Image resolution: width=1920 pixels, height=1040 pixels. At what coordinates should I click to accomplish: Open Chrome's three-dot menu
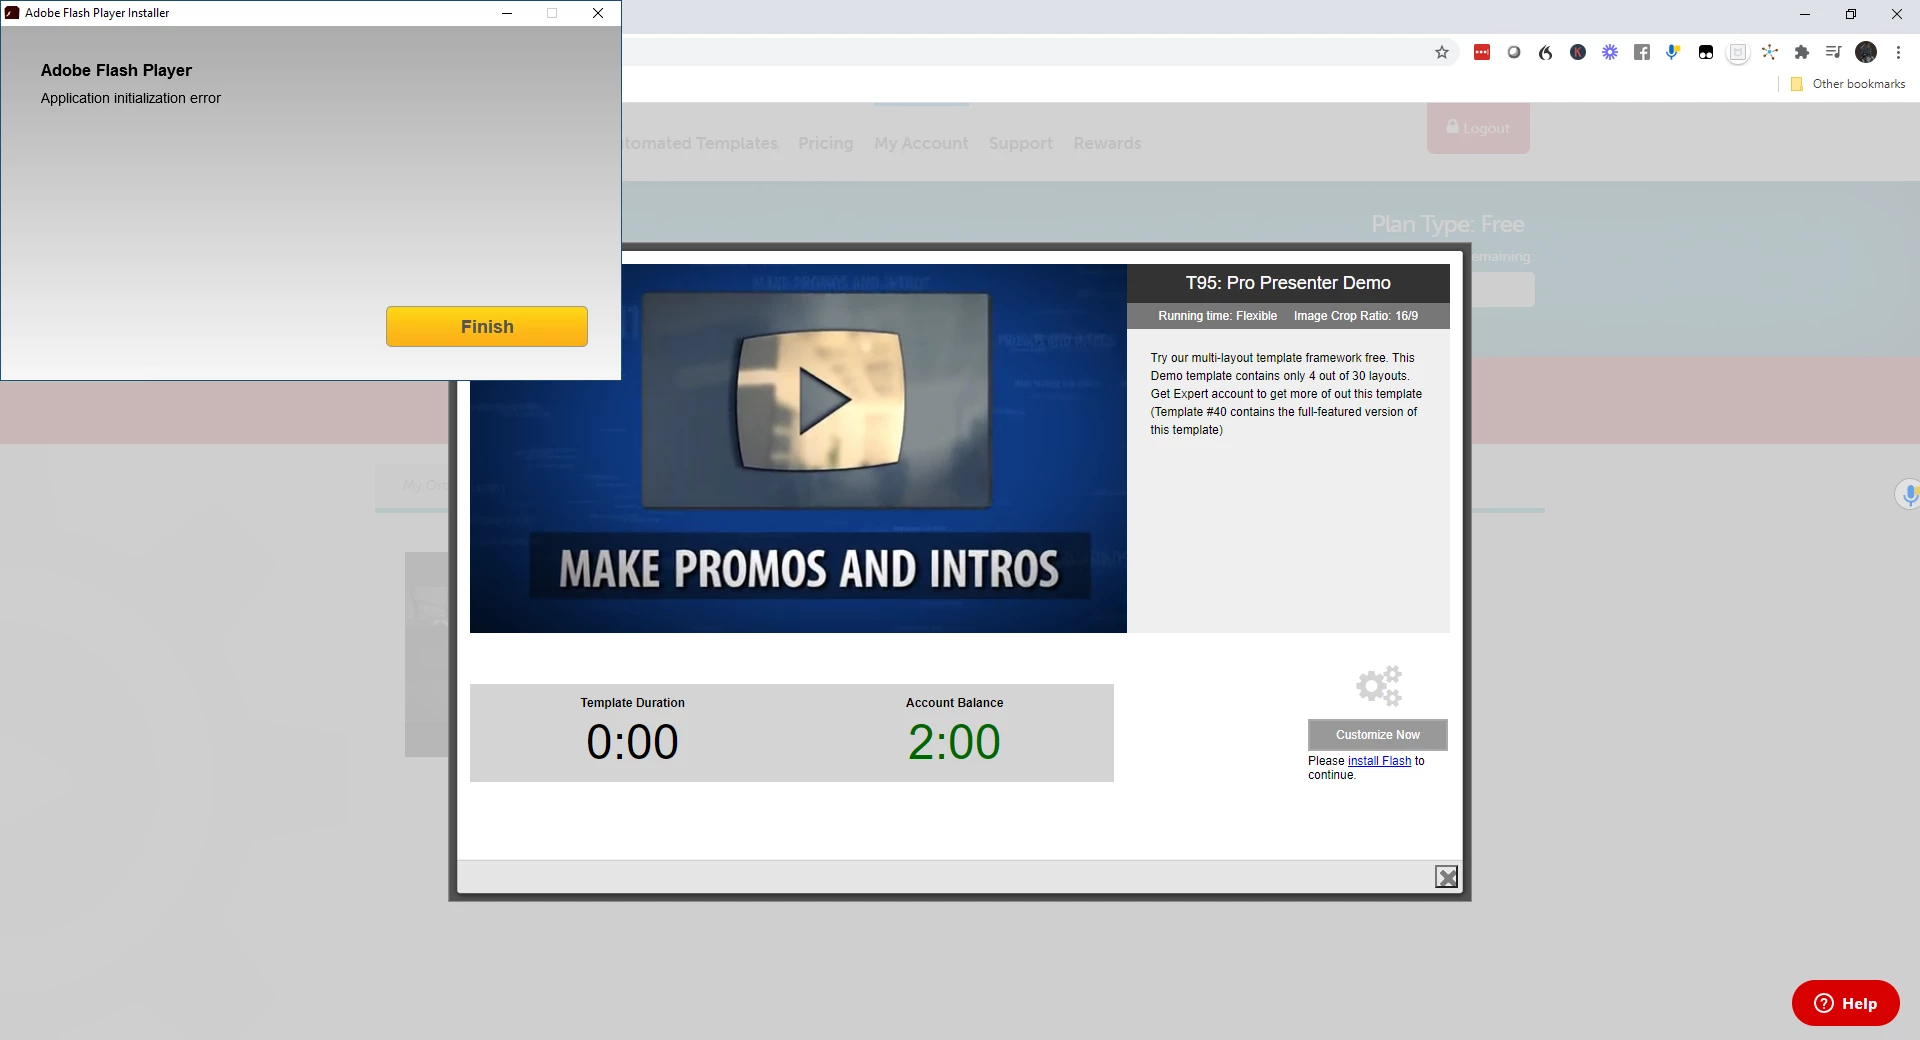click(1898, 52)
